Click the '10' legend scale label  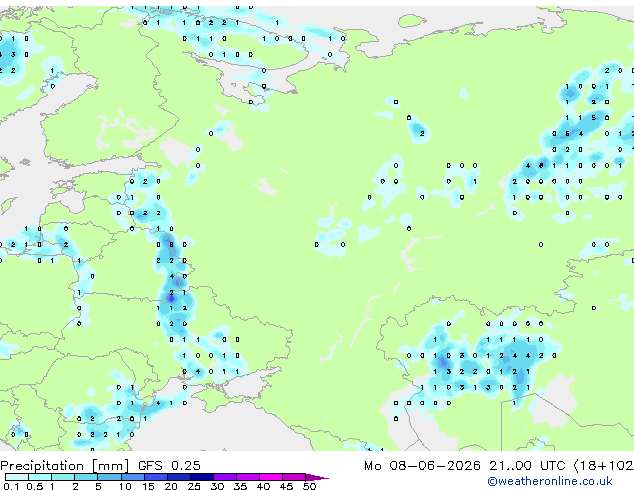(x=125, y=486)
